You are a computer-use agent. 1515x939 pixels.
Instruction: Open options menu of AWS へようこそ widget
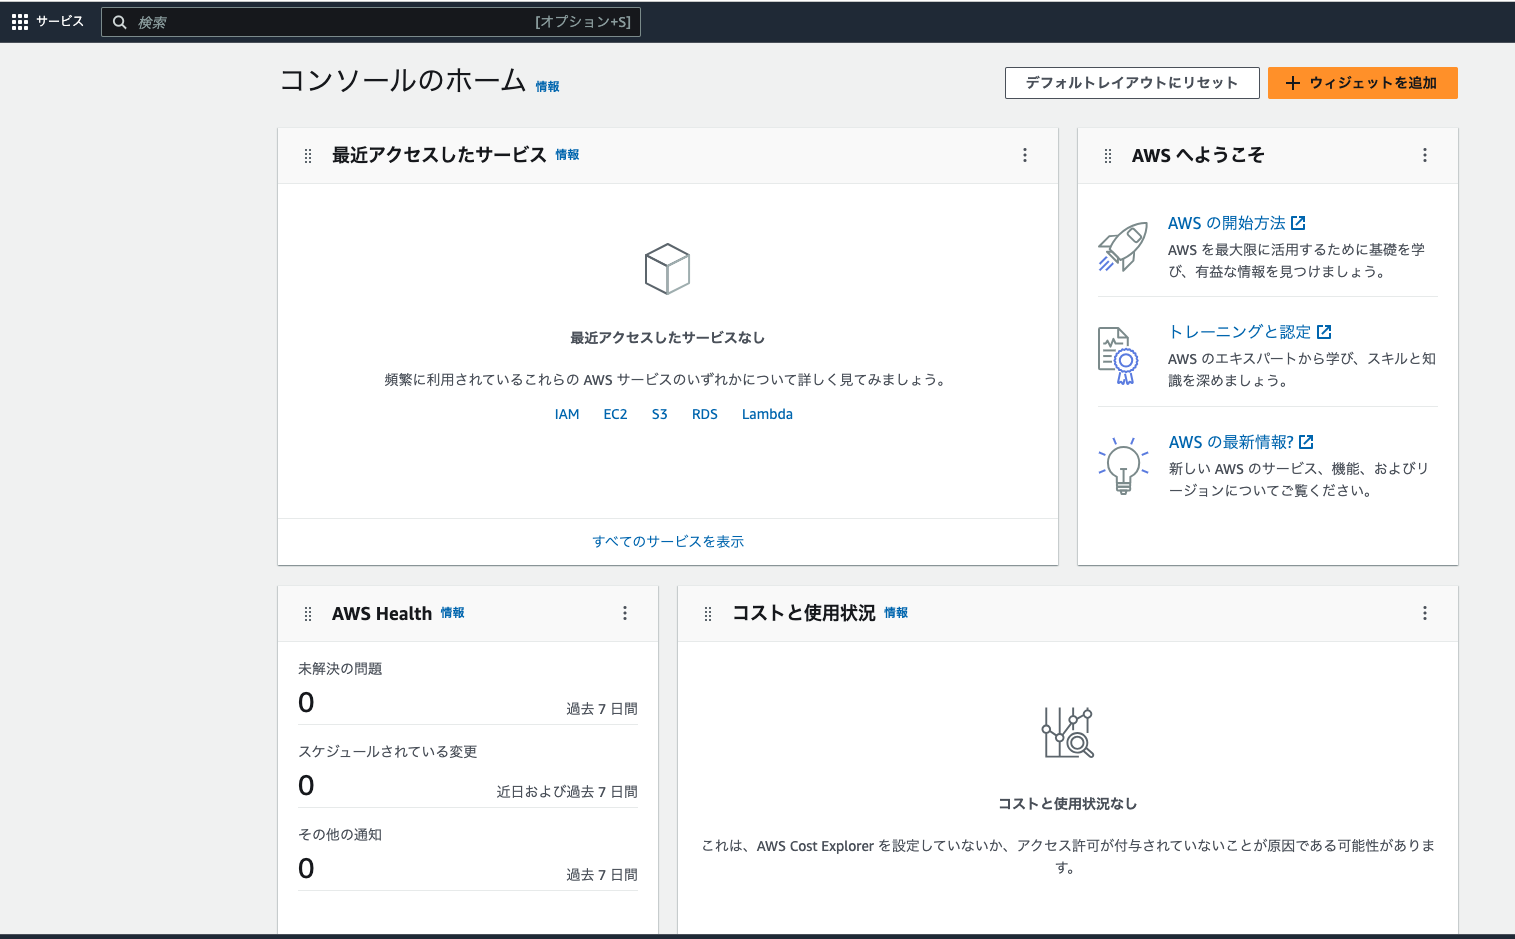click(x=1424, y=155)
